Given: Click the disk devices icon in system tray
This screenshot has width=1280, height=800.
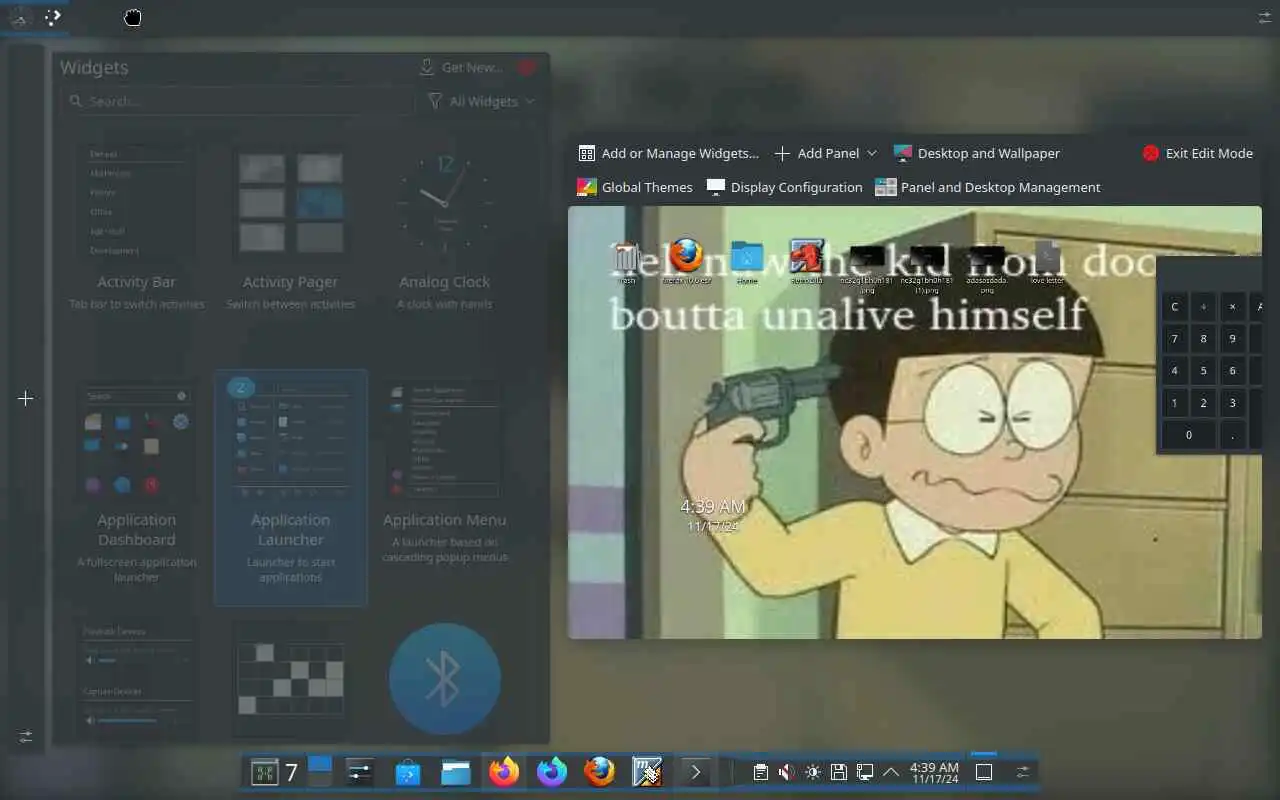Looking at the screenshot, I should 839,772.
